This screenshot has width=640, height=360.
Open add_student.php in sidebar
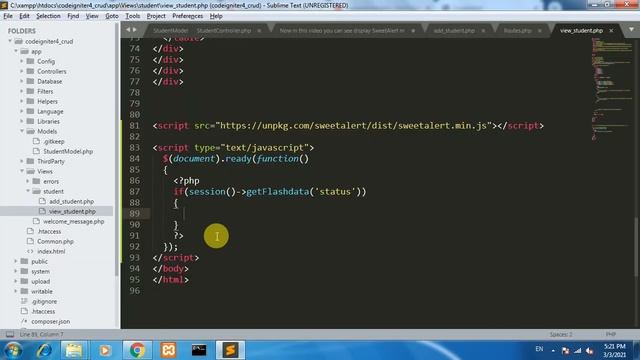click(71, 201)
